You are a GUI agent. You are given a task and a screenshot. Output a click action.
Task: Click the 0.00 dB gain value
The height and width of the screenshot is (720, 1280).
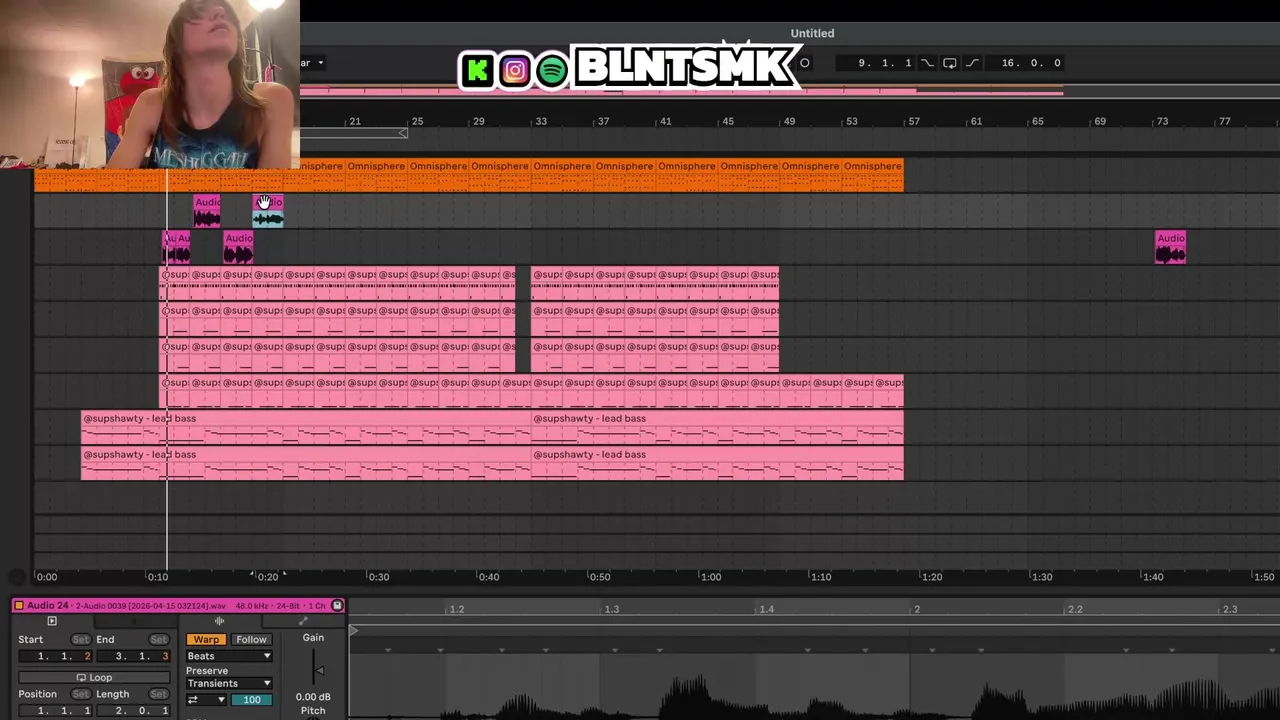pyautogui.click(x=313, y=697)
